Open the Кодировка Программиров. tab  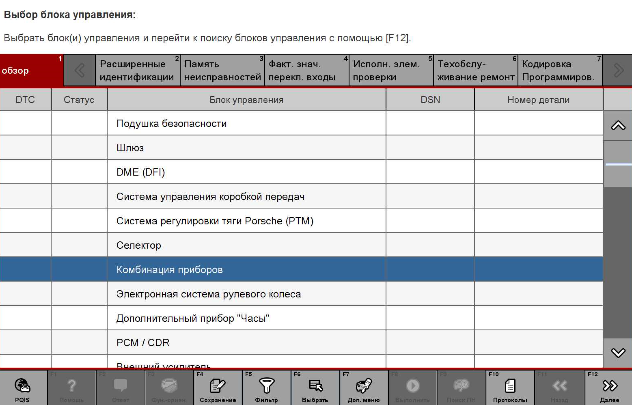click(559, 70)
